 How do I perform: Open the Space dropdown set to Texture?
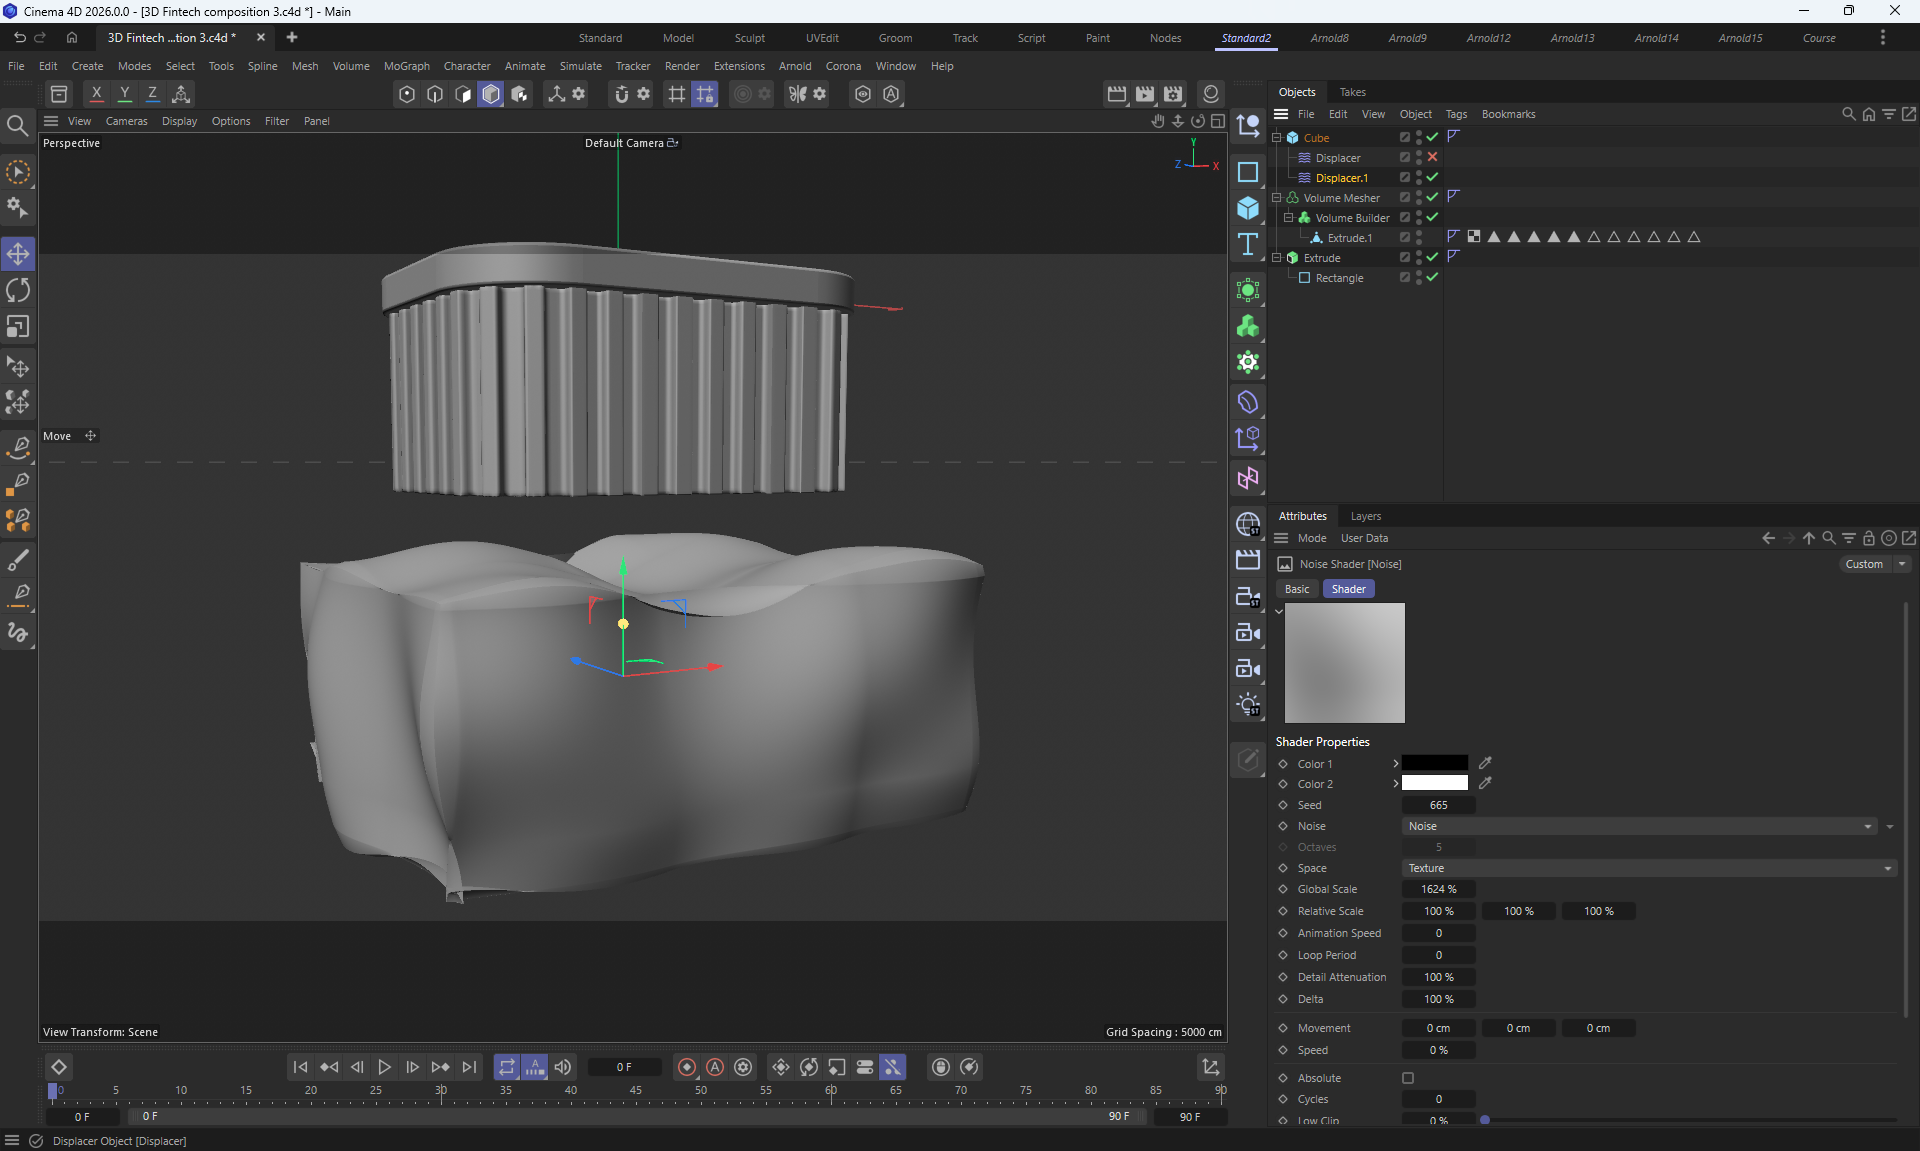coord(1648,868)
